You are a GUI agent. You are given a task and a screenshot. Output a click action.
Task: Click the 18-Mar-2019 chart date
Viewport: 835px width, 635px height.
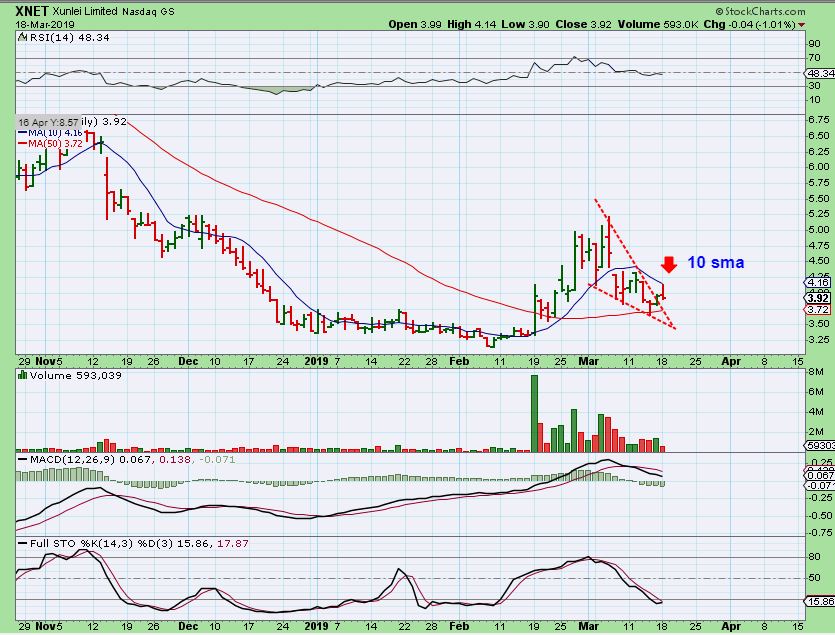(45, 25)
